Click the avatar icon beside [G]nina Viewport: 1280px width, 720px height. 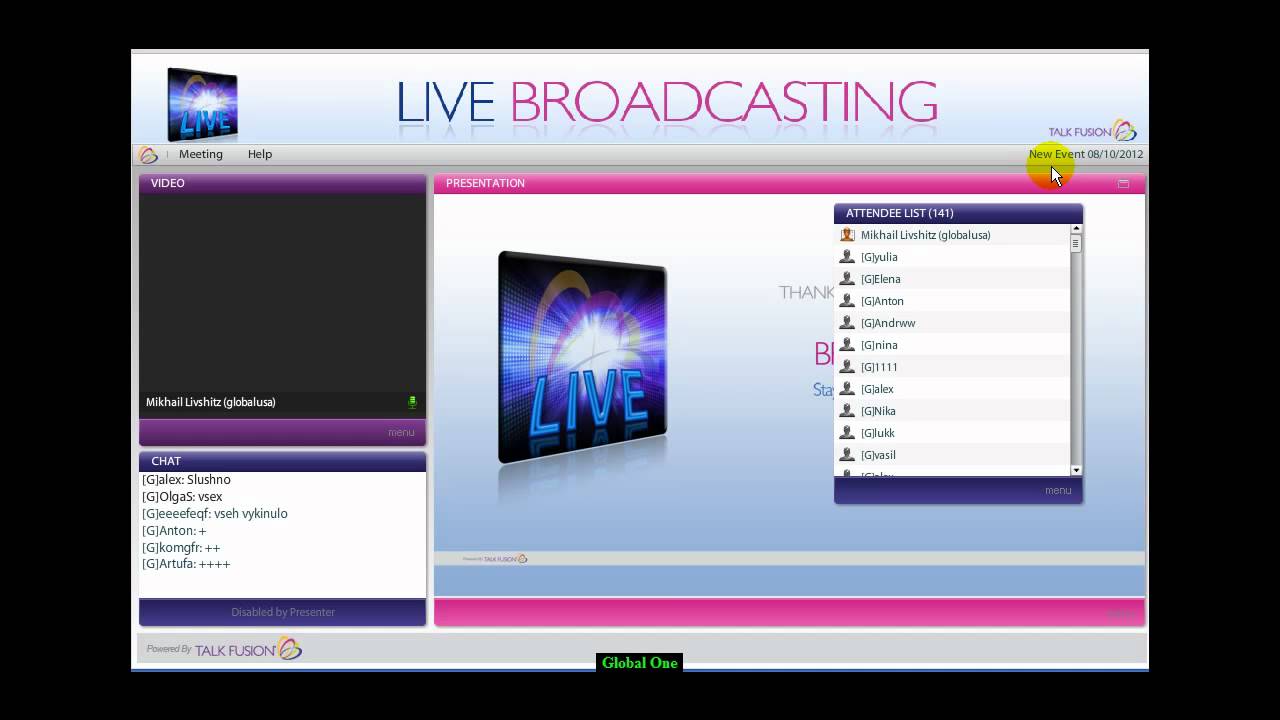[847, 345]
